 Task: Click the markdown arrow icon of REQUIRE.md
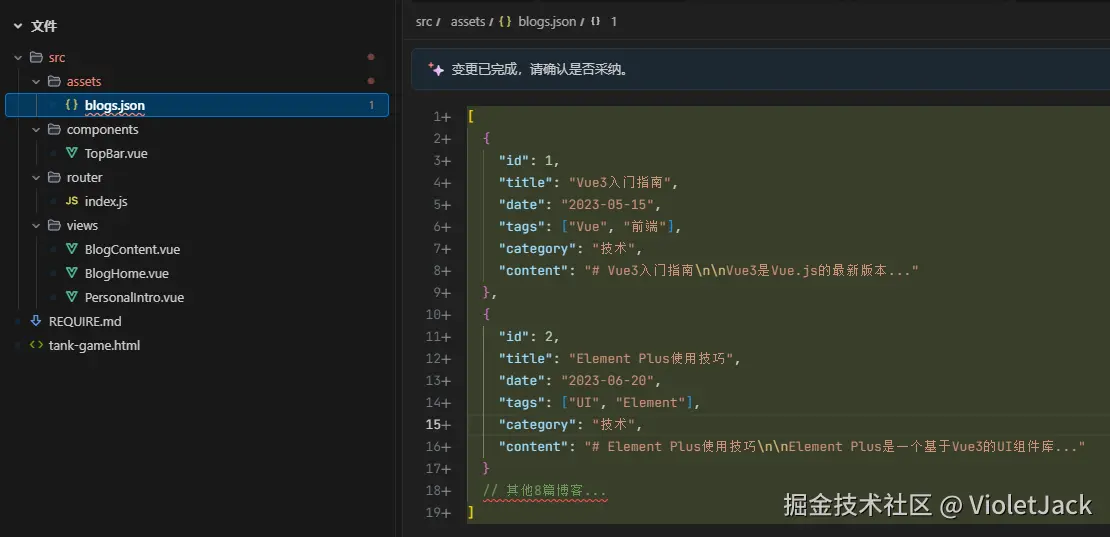36,321
